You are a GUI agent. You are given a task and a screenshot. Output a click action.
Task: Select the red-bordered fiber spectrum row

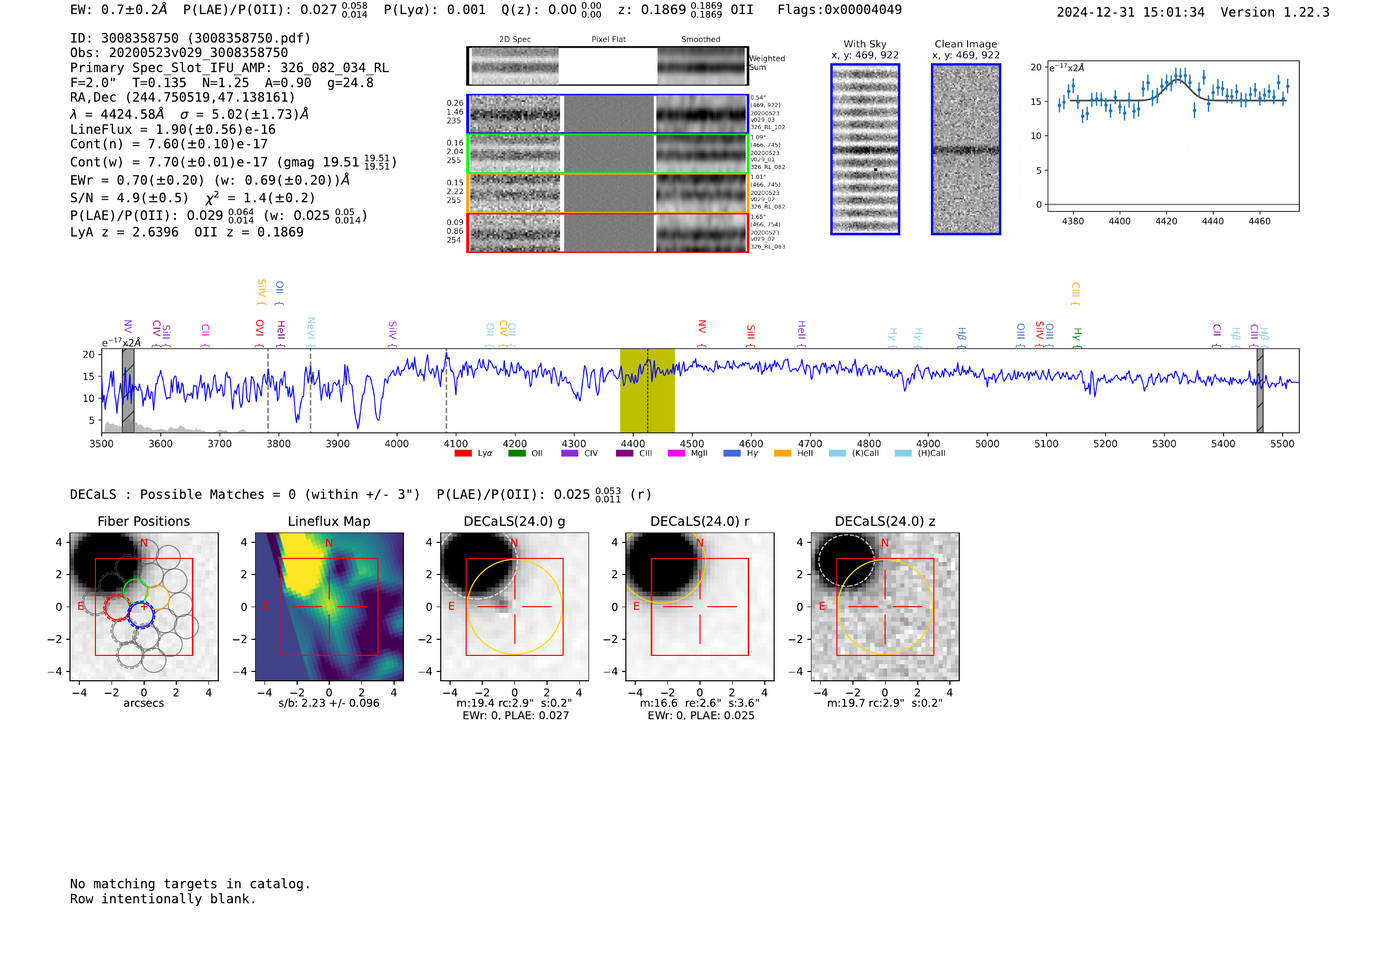tap(607, 232)
